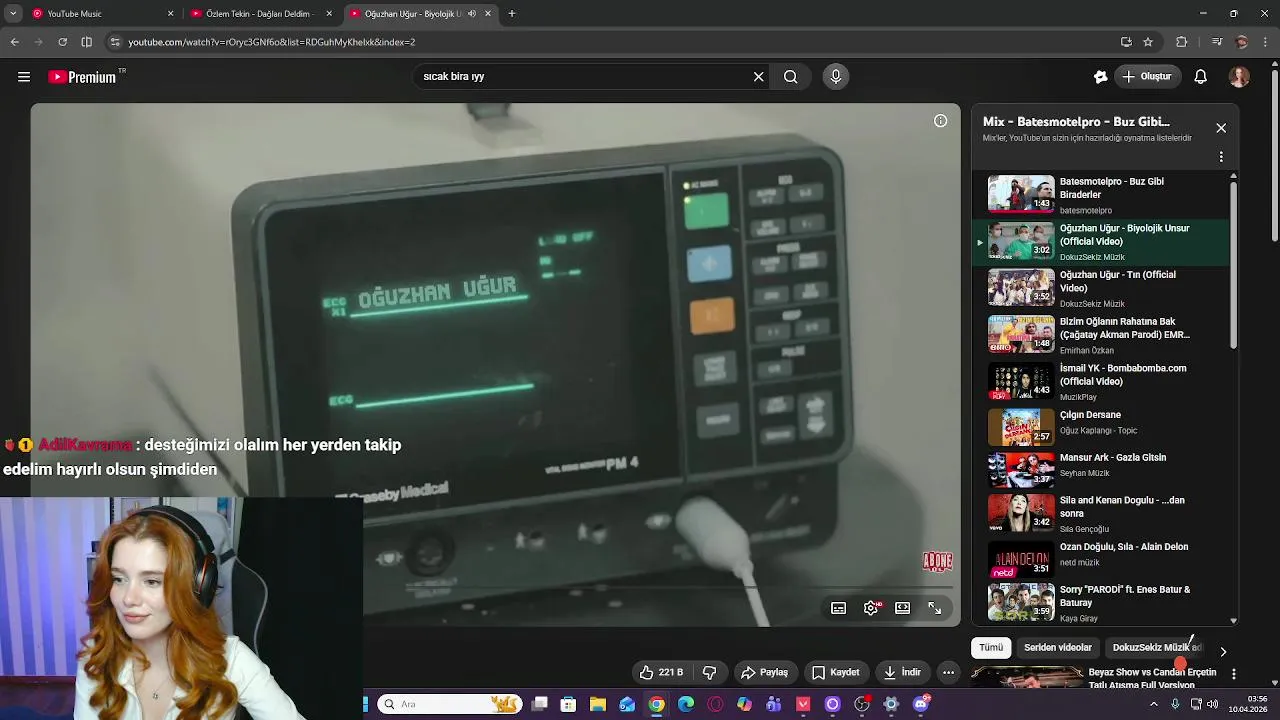Open options for Beyaz Show video
Screen dimensions: 1280x720
pyautogui.click(x=1233, y=674)
